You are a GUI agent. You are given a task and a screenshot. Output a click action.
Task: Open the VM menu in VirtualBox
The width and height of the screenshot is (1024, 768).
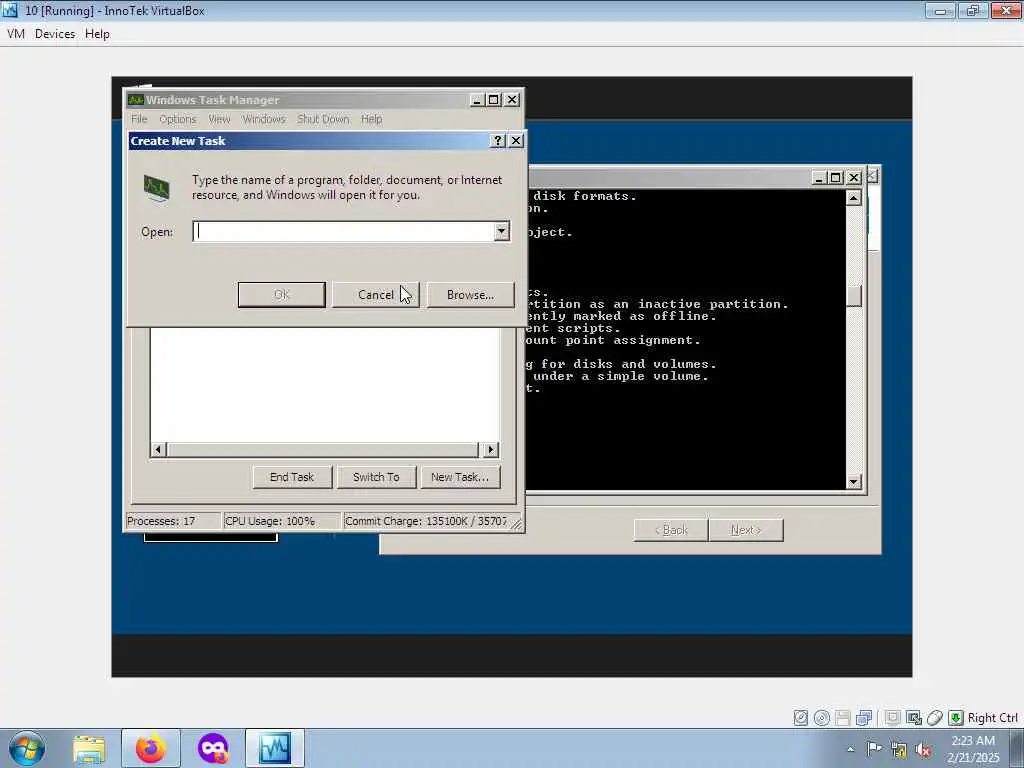(16, 34)
